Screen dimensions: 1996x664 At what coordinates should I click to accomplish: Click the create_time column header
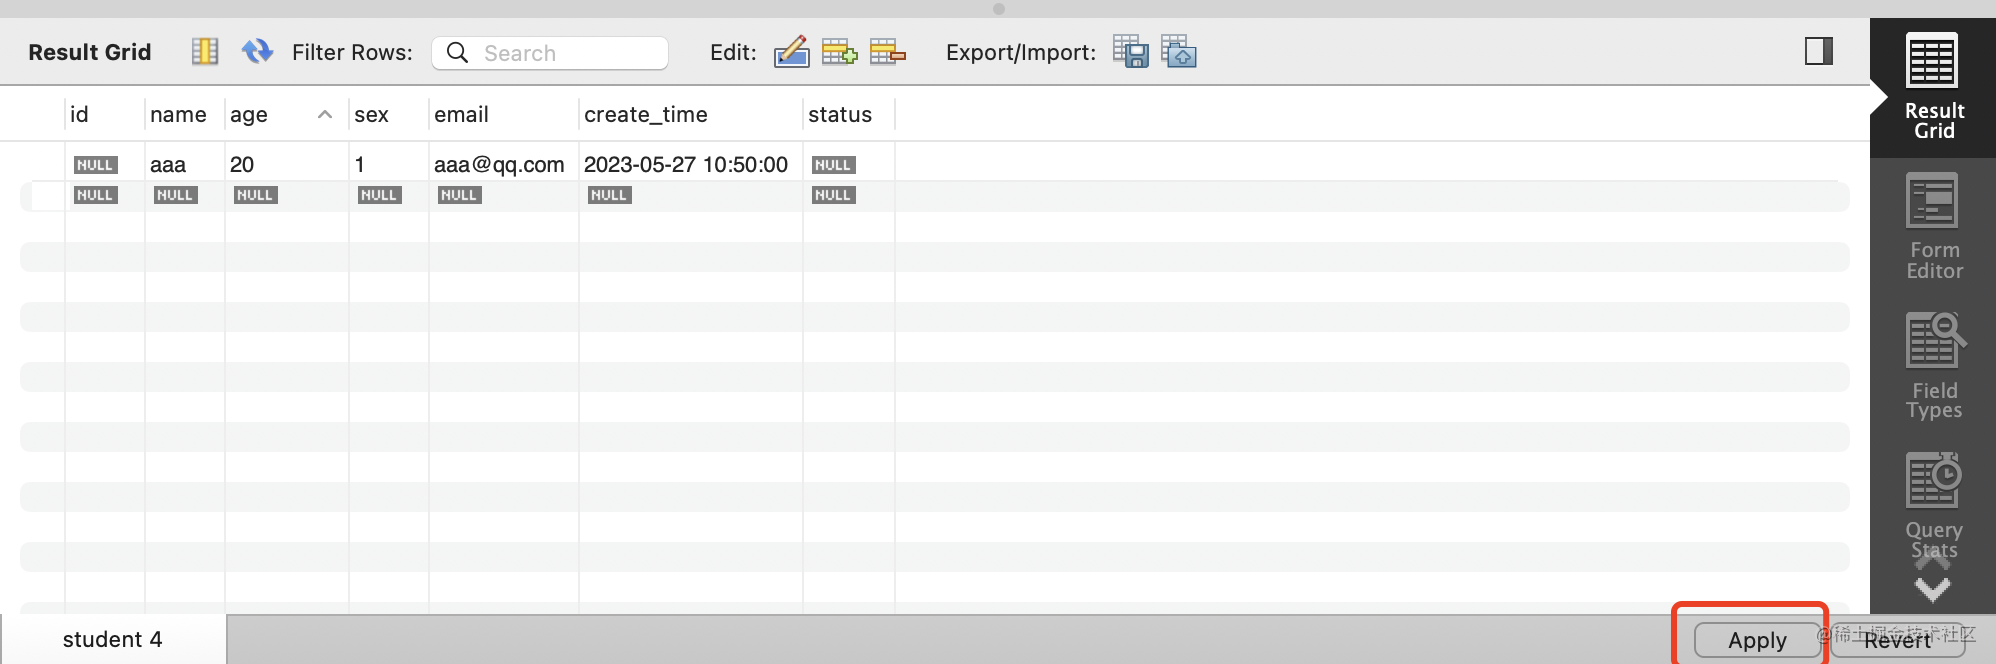tap(646, 115)
